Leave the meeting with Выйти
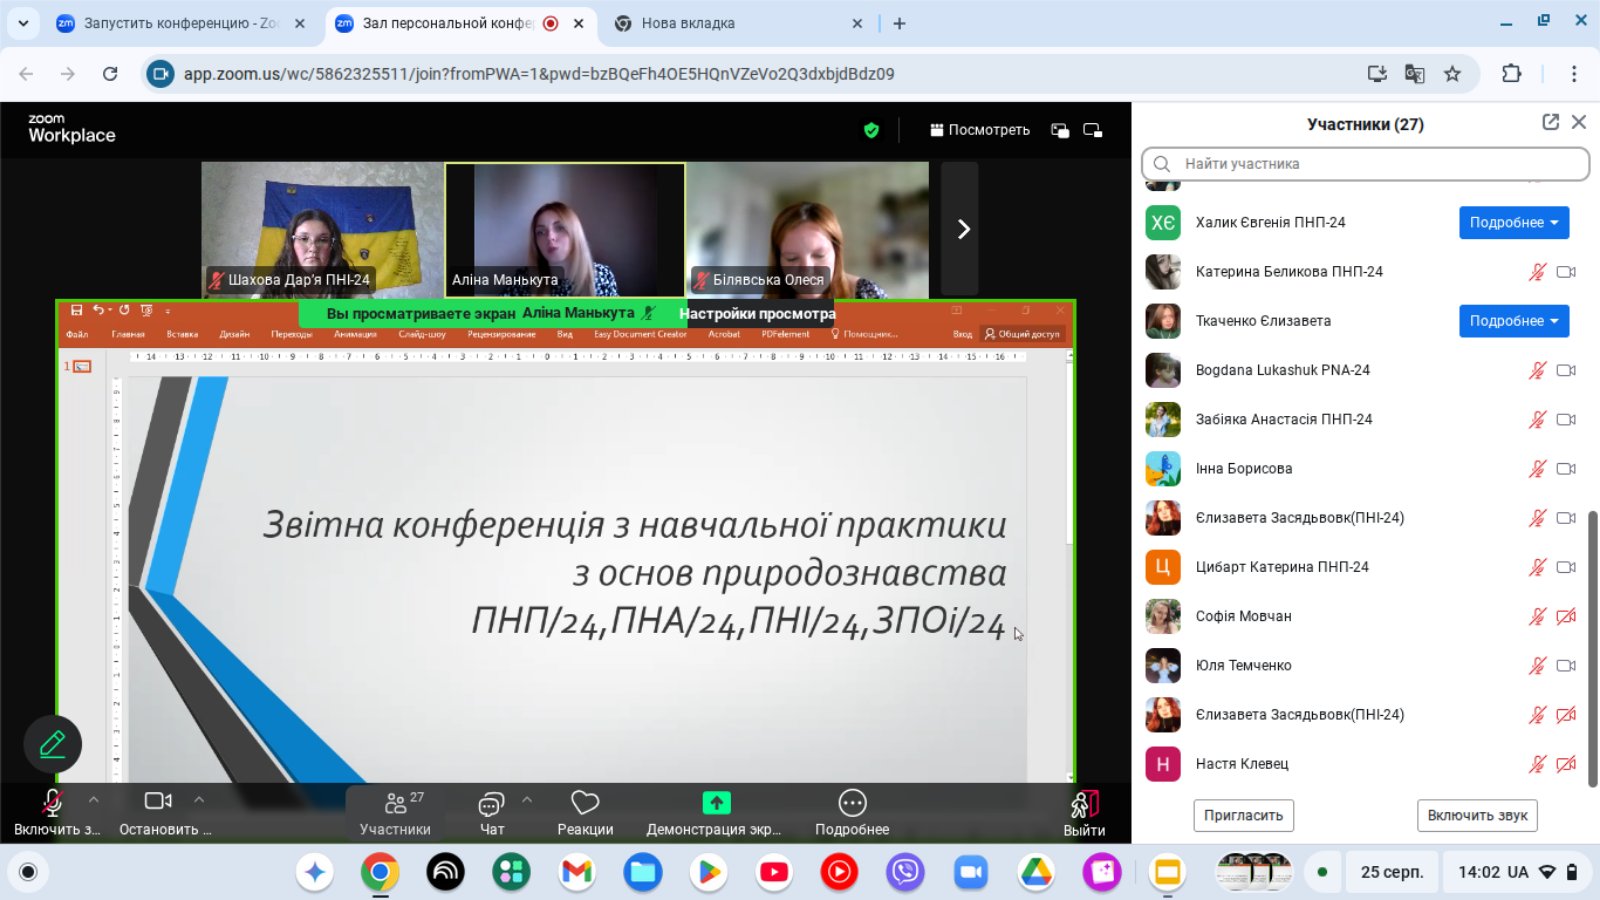Image resolution: width=1600 pixels, height=900 pixels. pyautogui.click(x=1084, y=812)
